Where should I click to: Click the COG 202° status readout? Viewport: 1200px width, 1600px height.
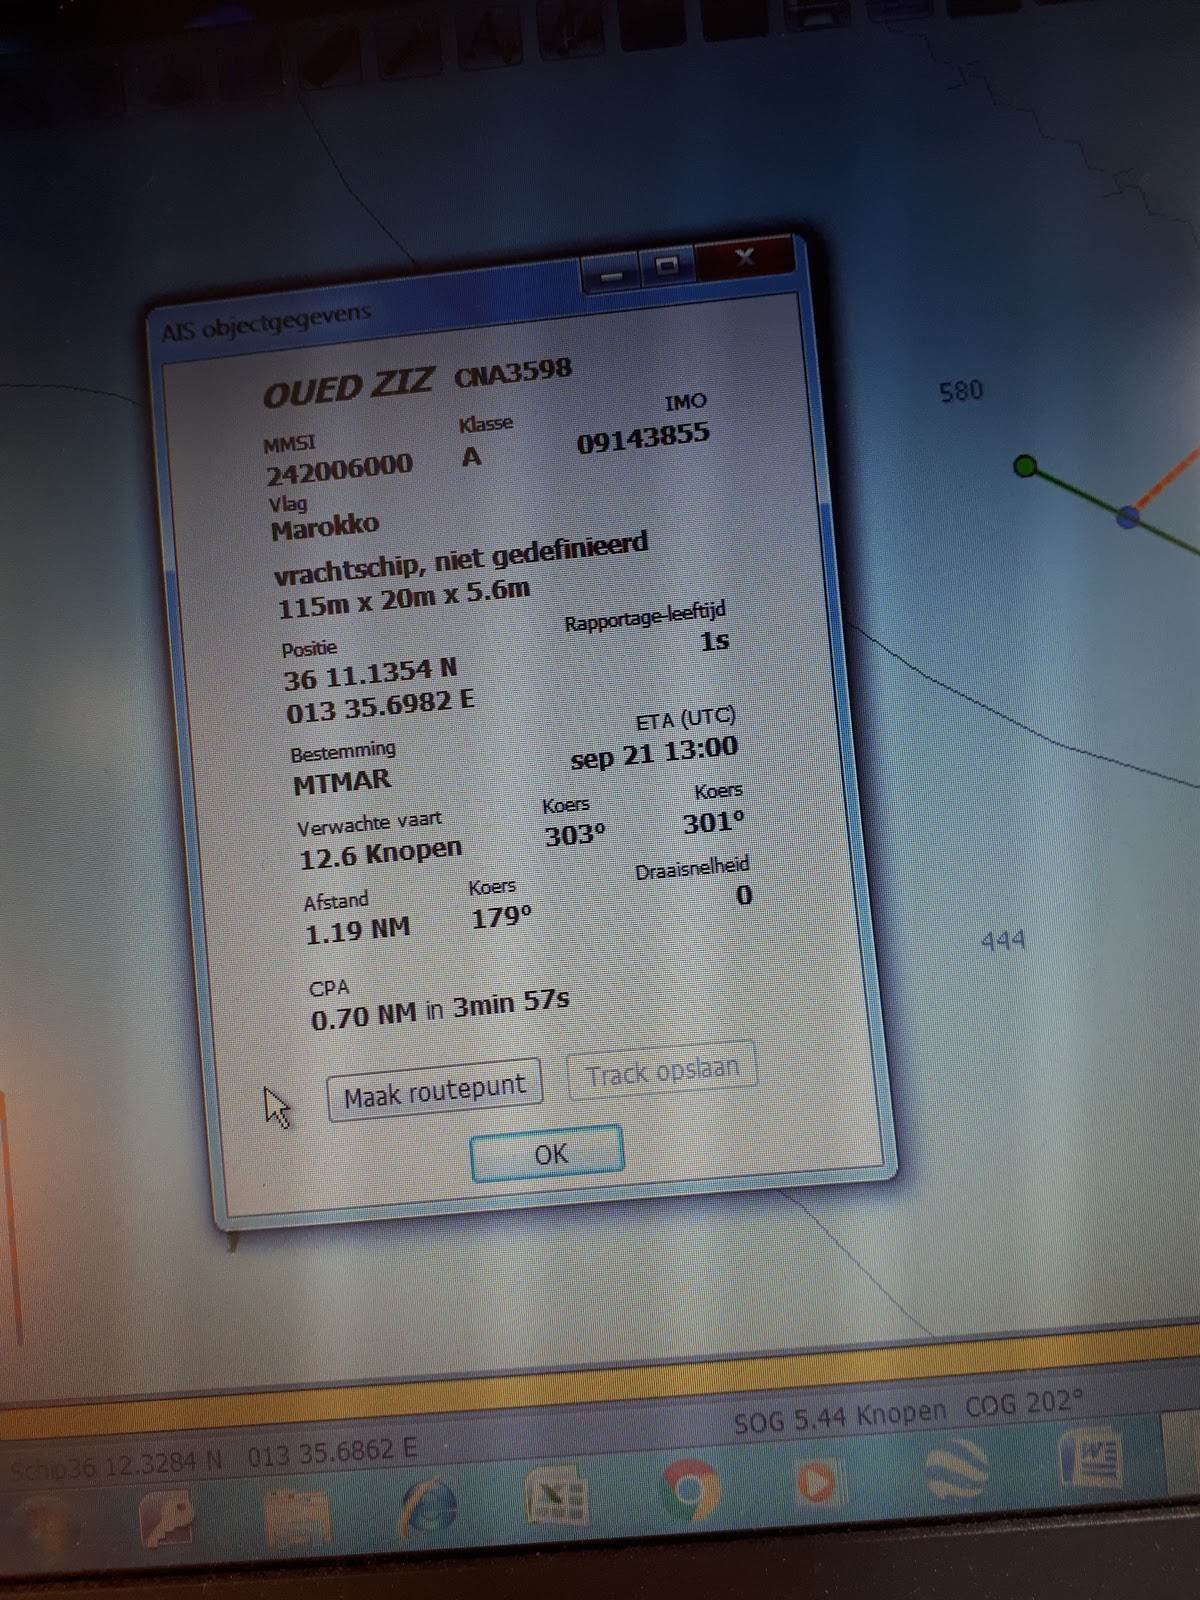click(1024, 1403)
